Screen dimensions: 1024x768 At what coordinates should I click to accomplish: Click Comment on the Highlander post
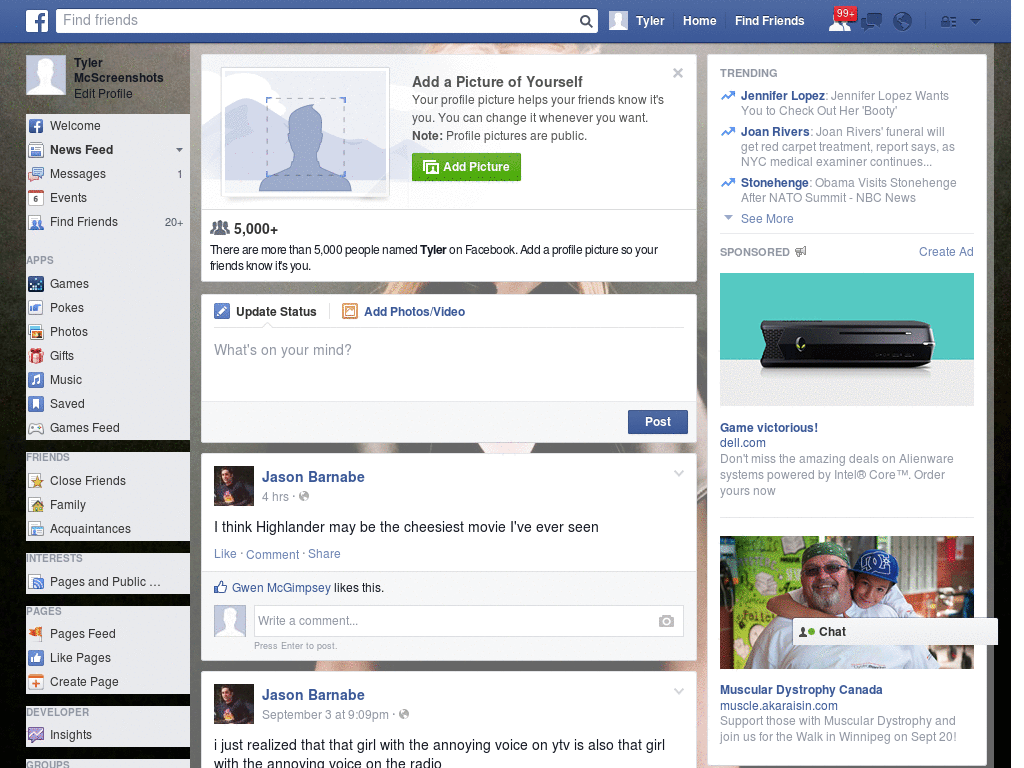272,554
